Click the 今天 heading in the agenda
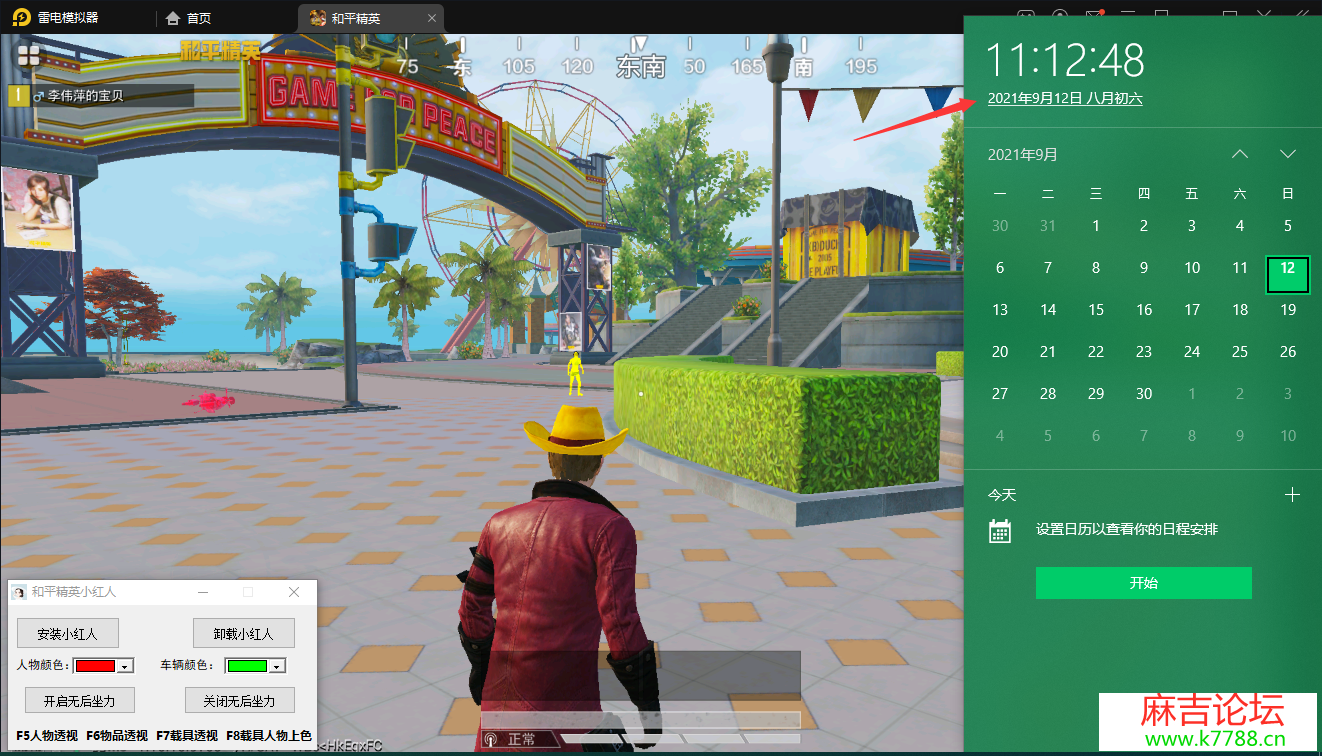This screenshot has width=1322, height=756. 1002,495
